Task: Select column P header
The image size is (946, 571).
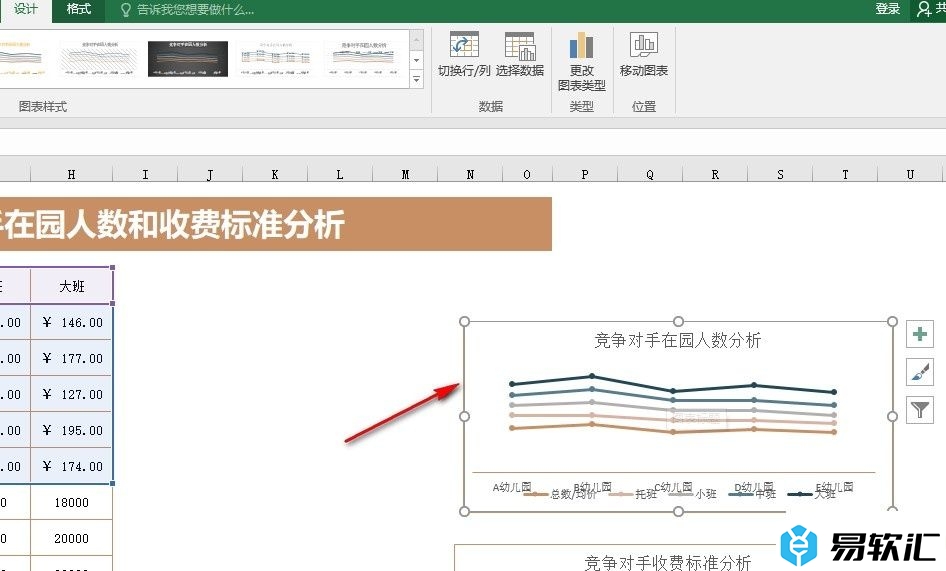Action: [585, 174]
